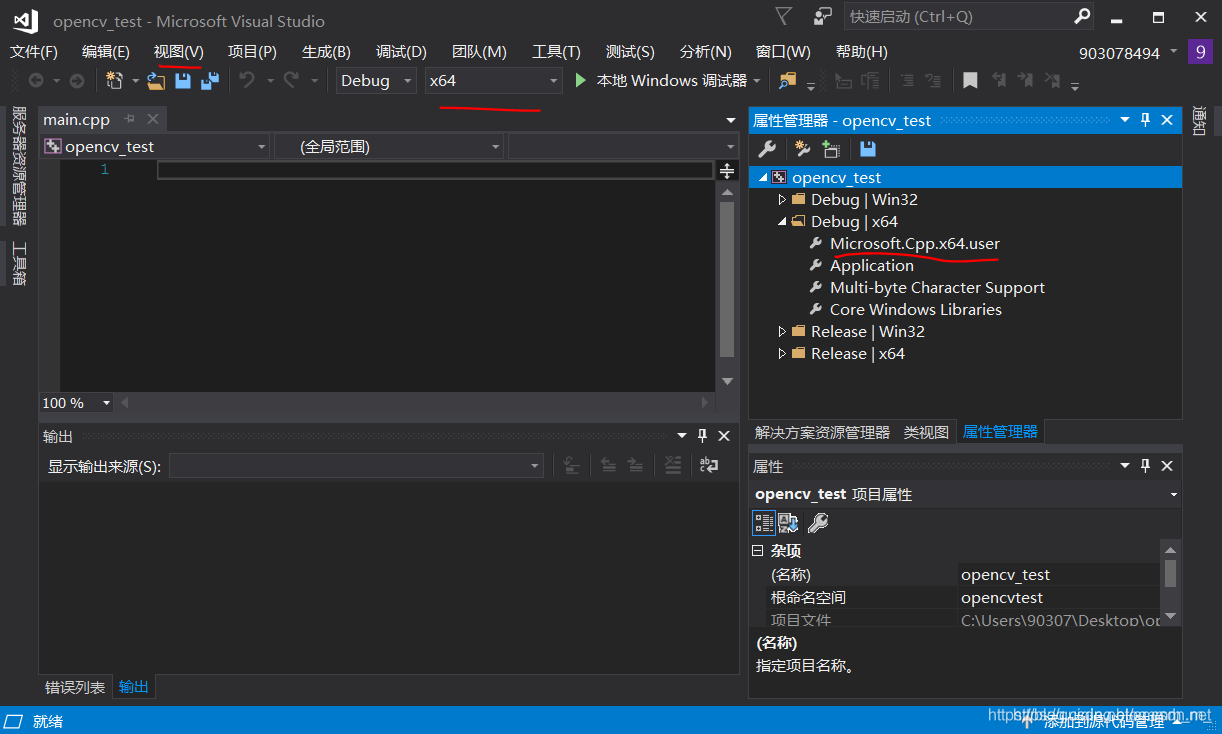
Task: Collapse the opencv_test root node
Action: [763, 178]
